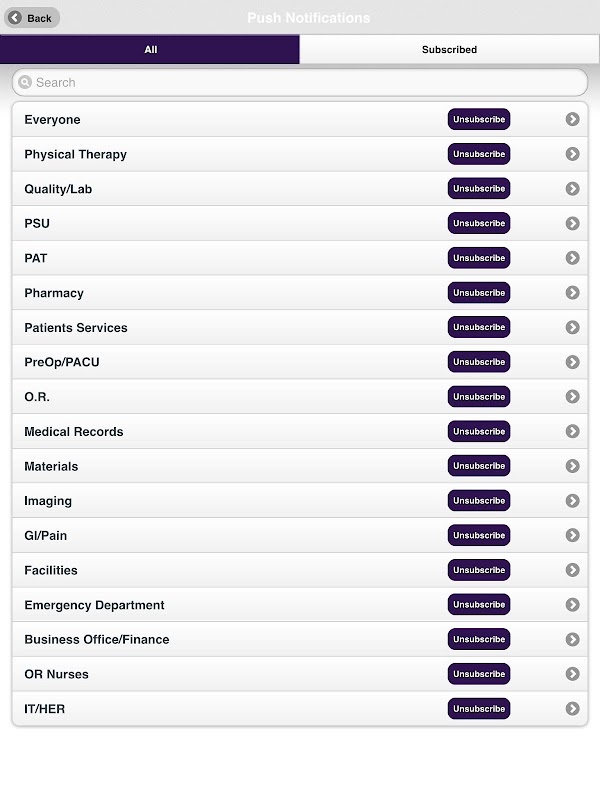600x800 pixels.
Task: Go Back to previous screen
Action: pos(32,18)
